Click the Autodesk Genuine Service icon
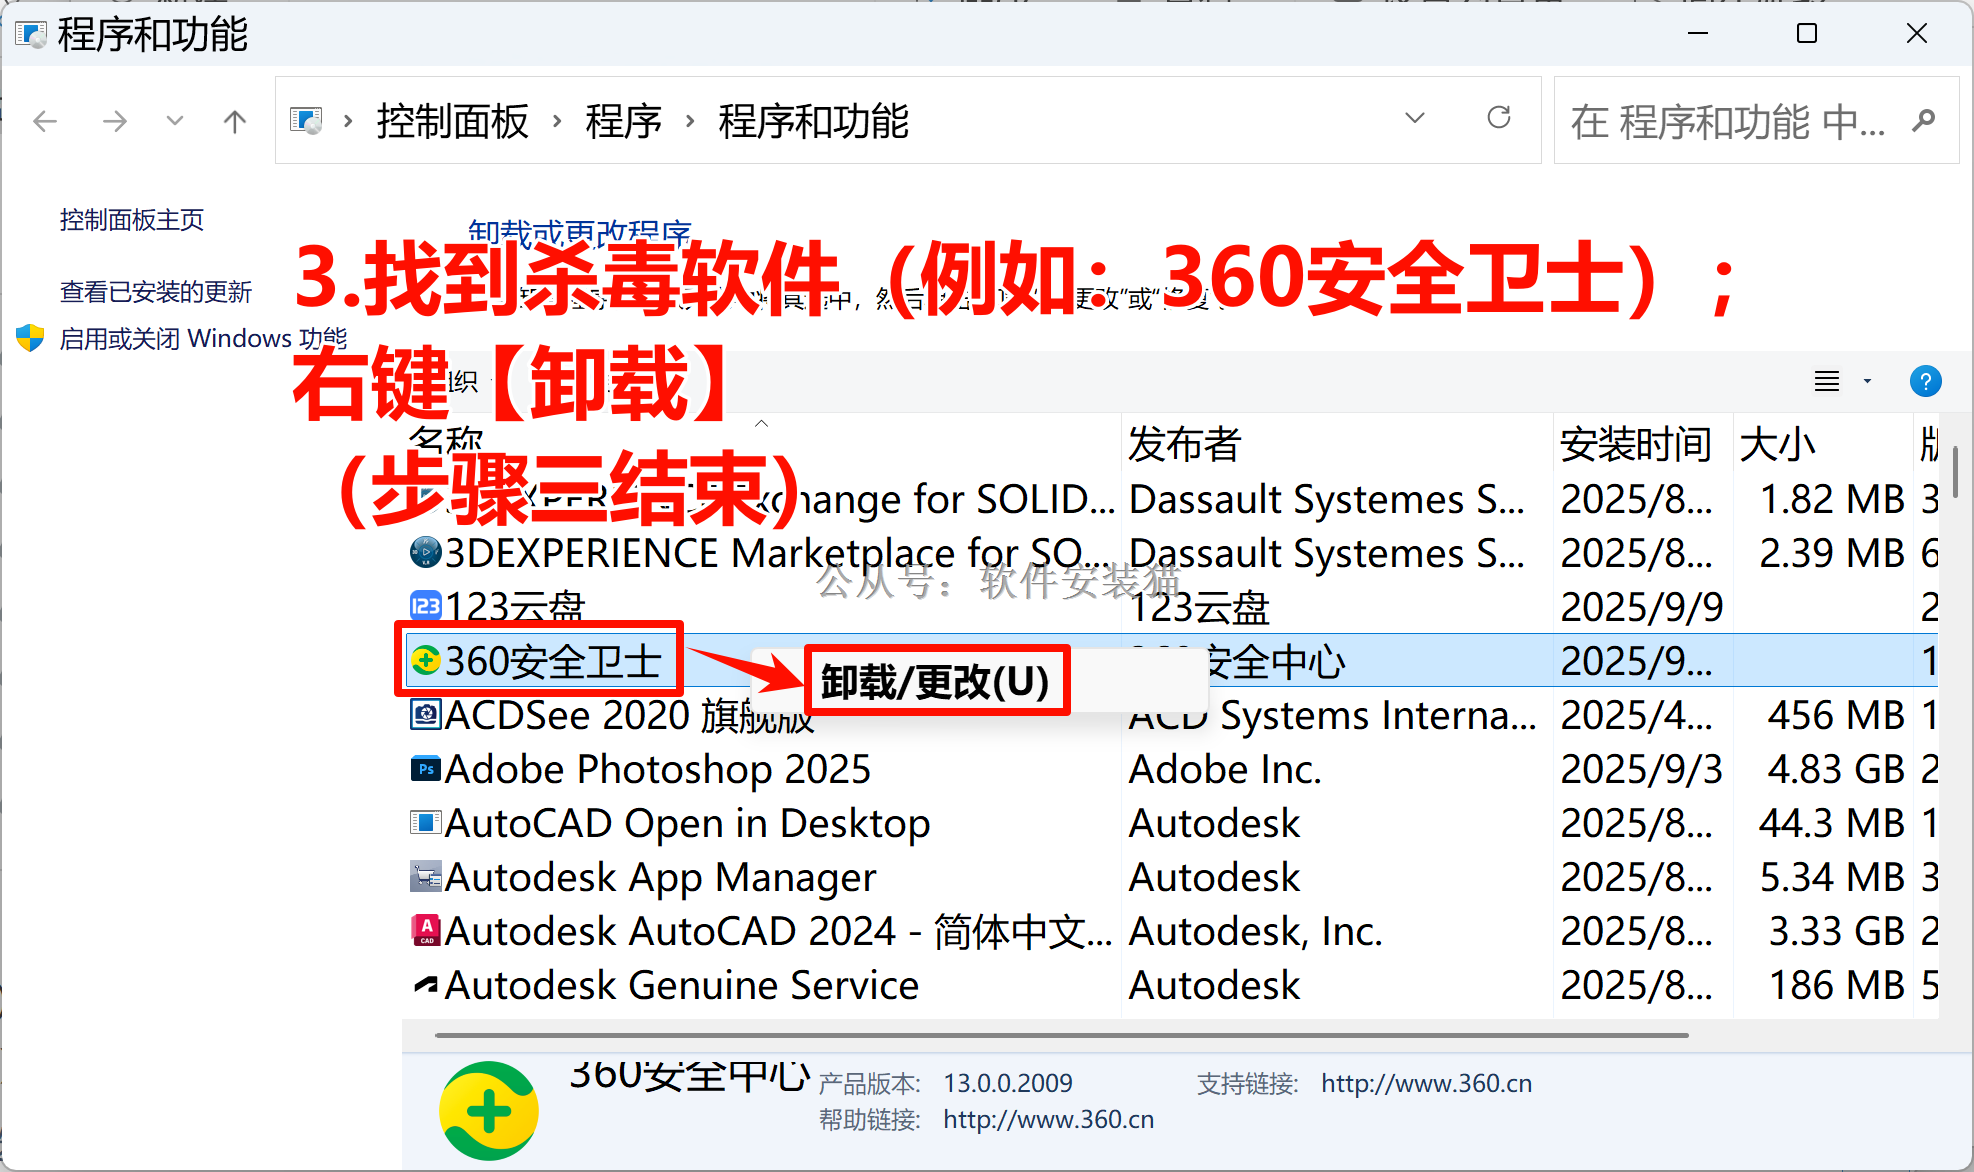Image resolution: width=1974 pixels, height=1172 pixels. [426, 985]
